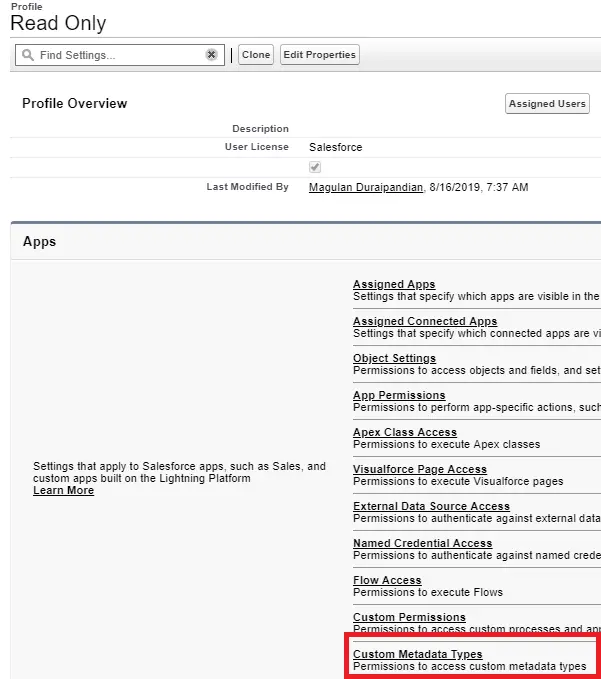Toggle the checkbox below User License
This screenshot has height=679, width=601.
(x=315, y=167)
